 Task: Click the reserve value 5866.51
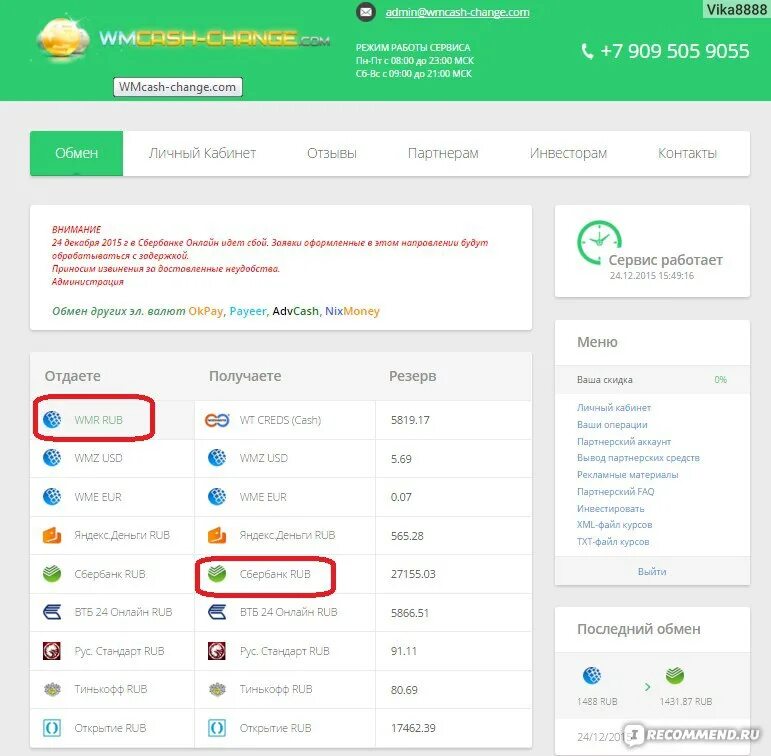coord(410,613)
